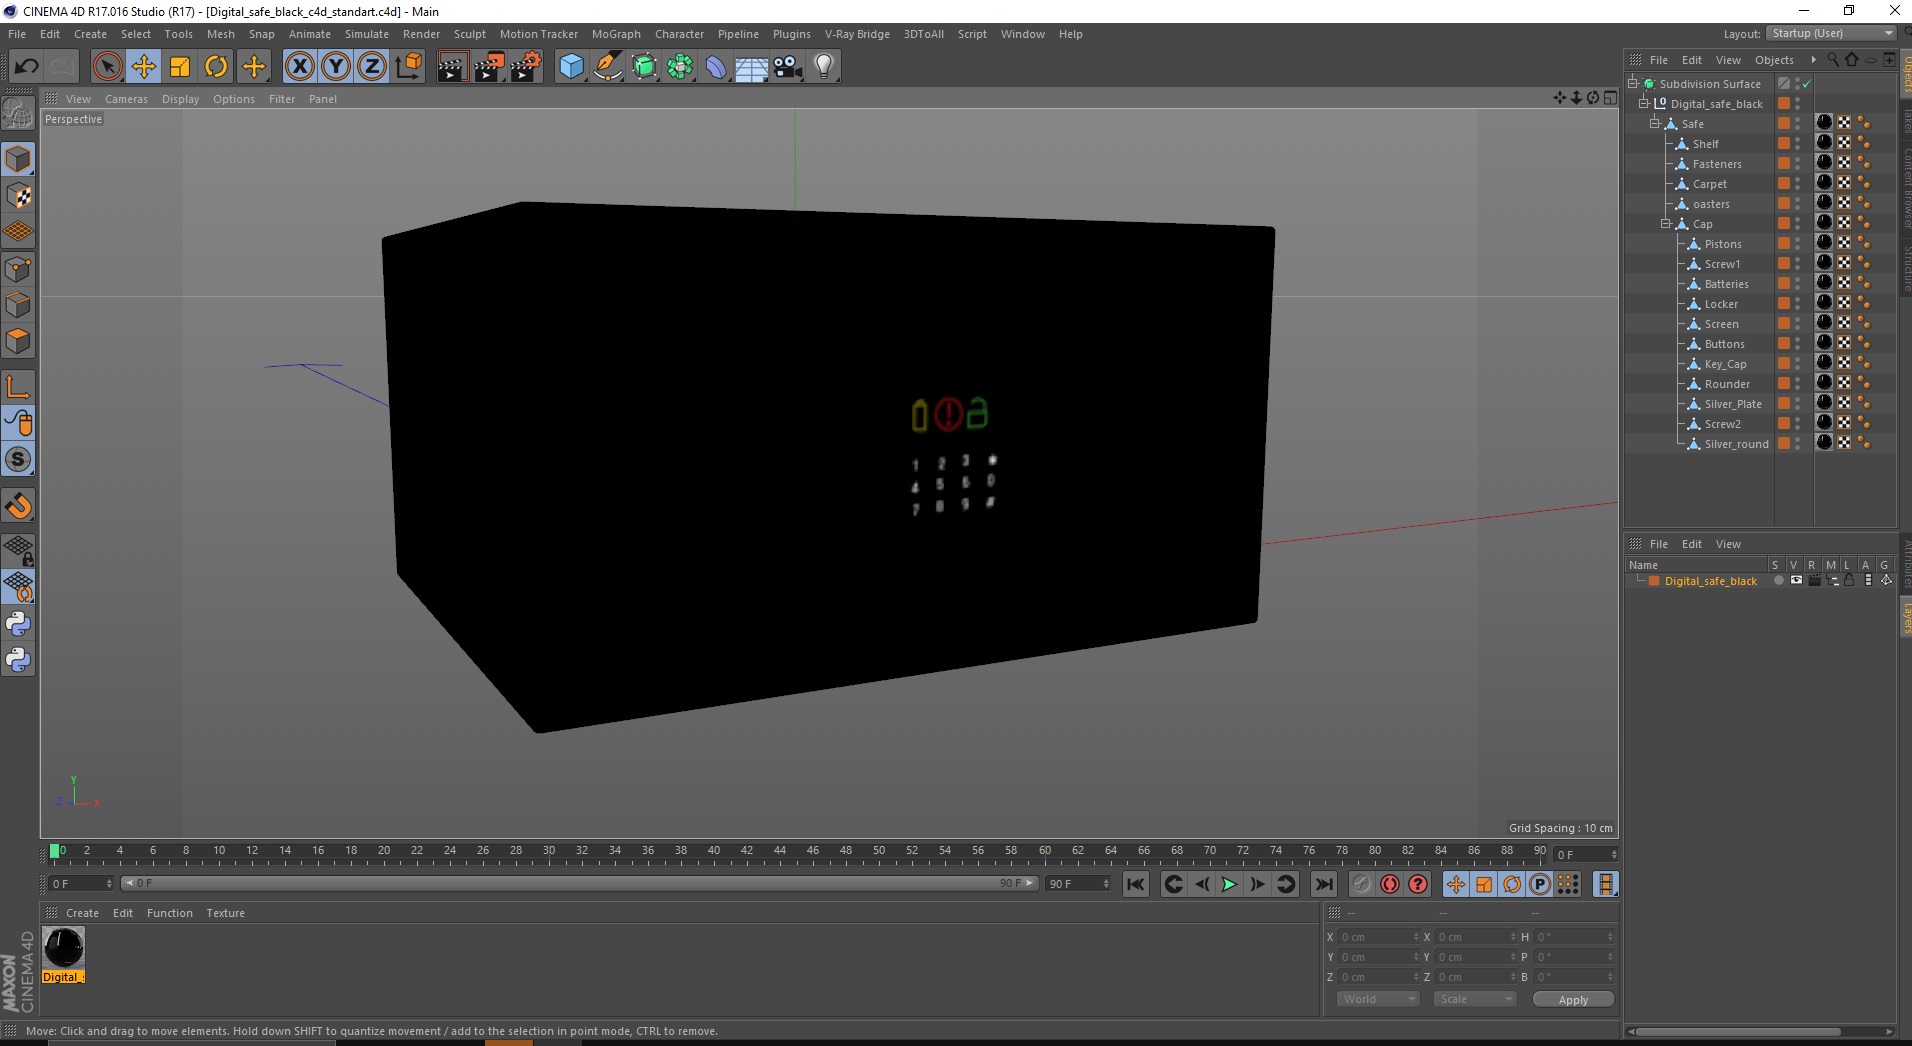Switch to Edges mode
The width and height of the screenshot is (1912, 1046).
point(18,304)
